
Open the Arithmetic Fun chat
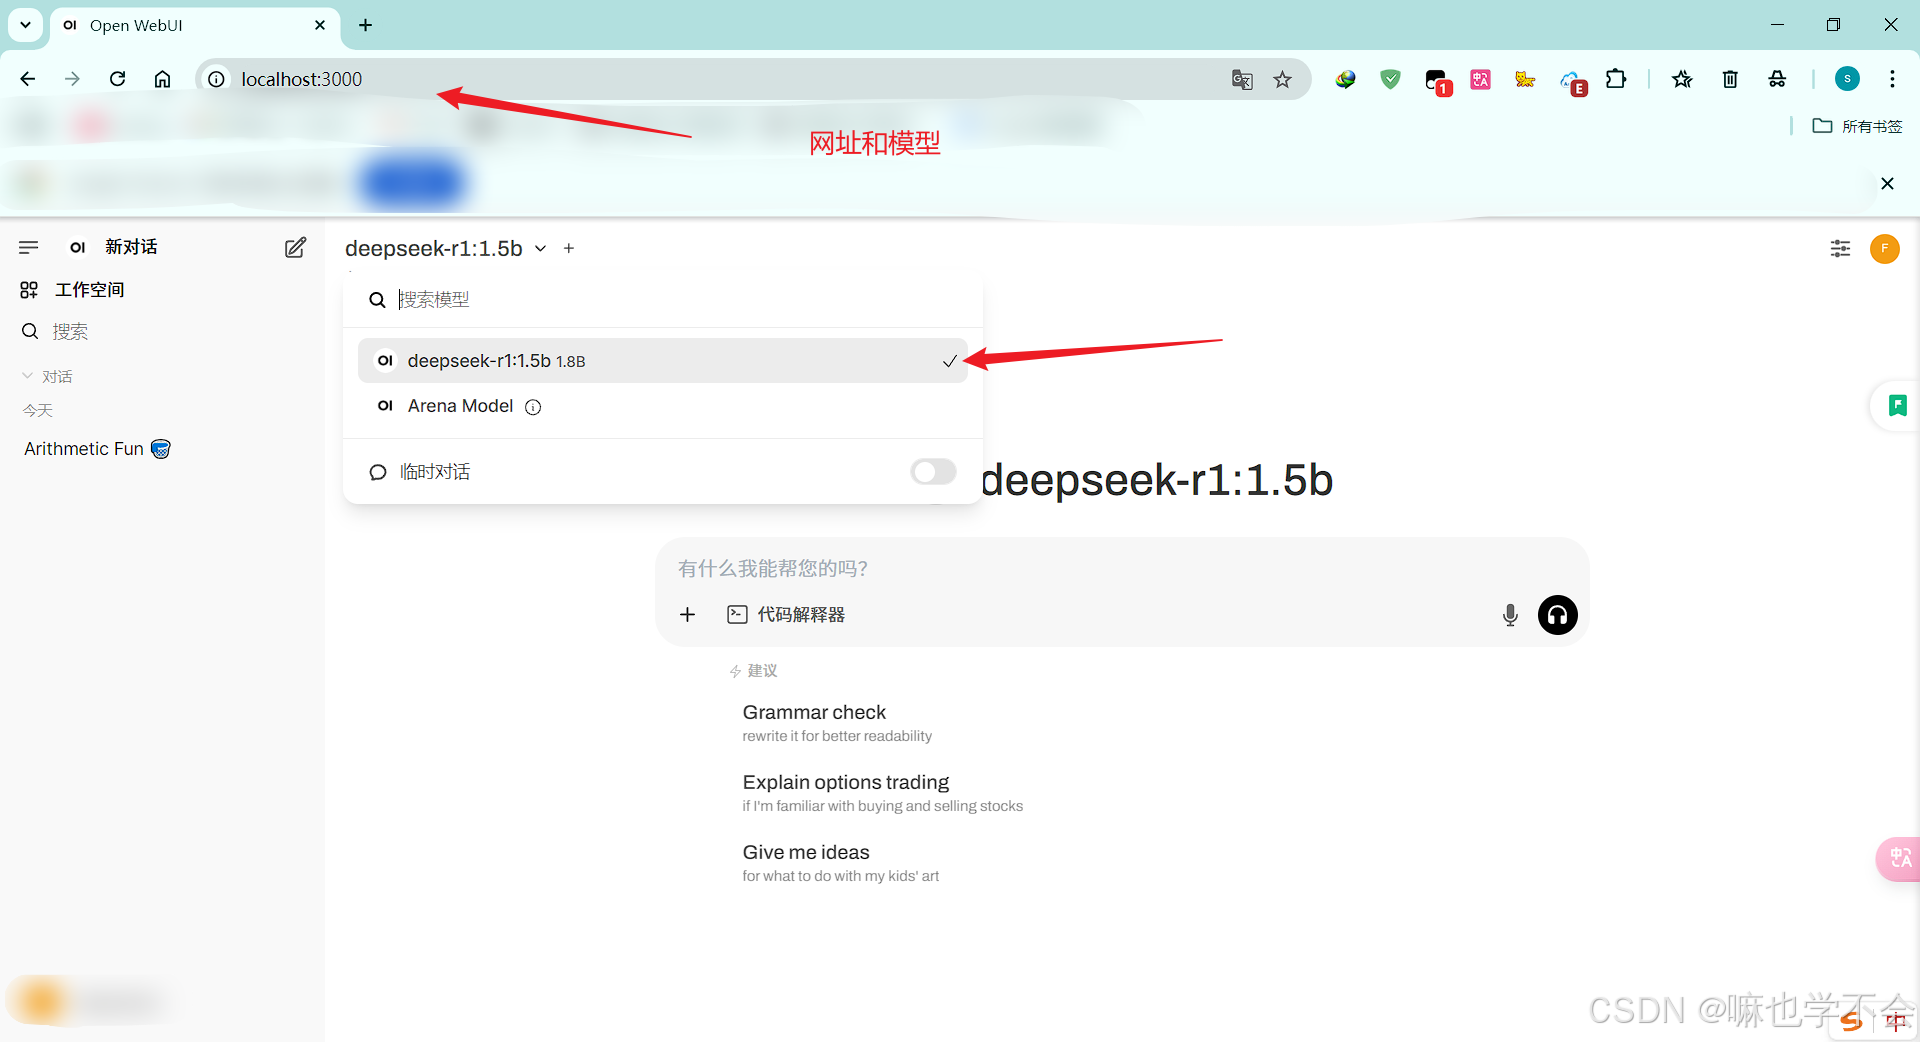tap(97, 449)
